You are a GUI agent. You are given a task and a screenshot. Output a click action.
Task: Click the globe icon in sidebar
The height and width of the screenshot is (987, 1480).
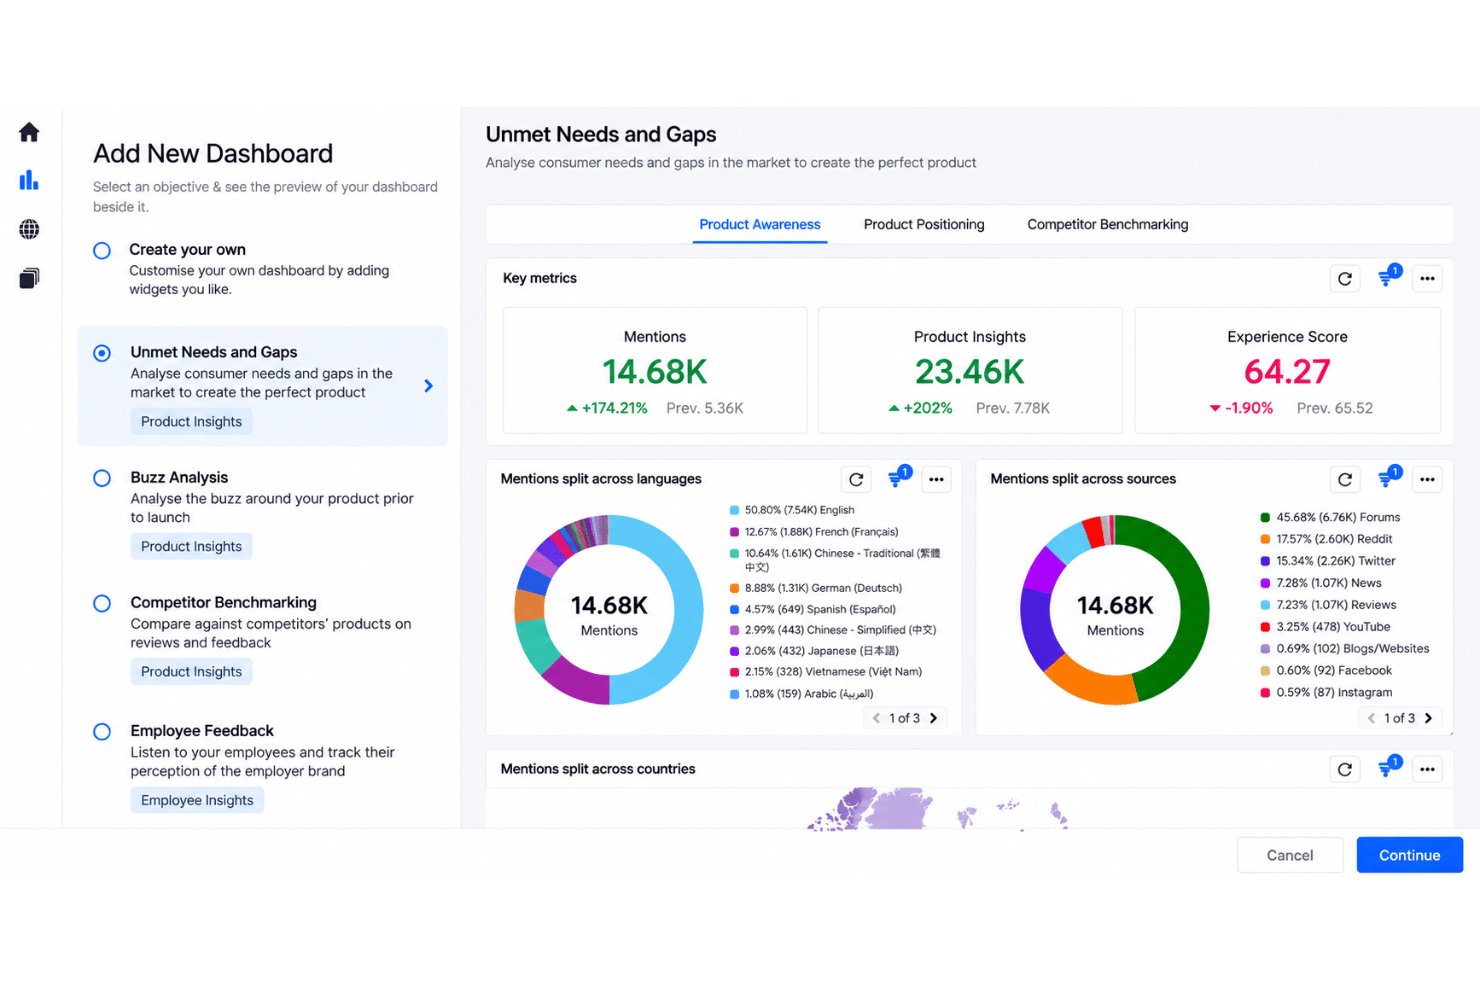coord(29,229)
